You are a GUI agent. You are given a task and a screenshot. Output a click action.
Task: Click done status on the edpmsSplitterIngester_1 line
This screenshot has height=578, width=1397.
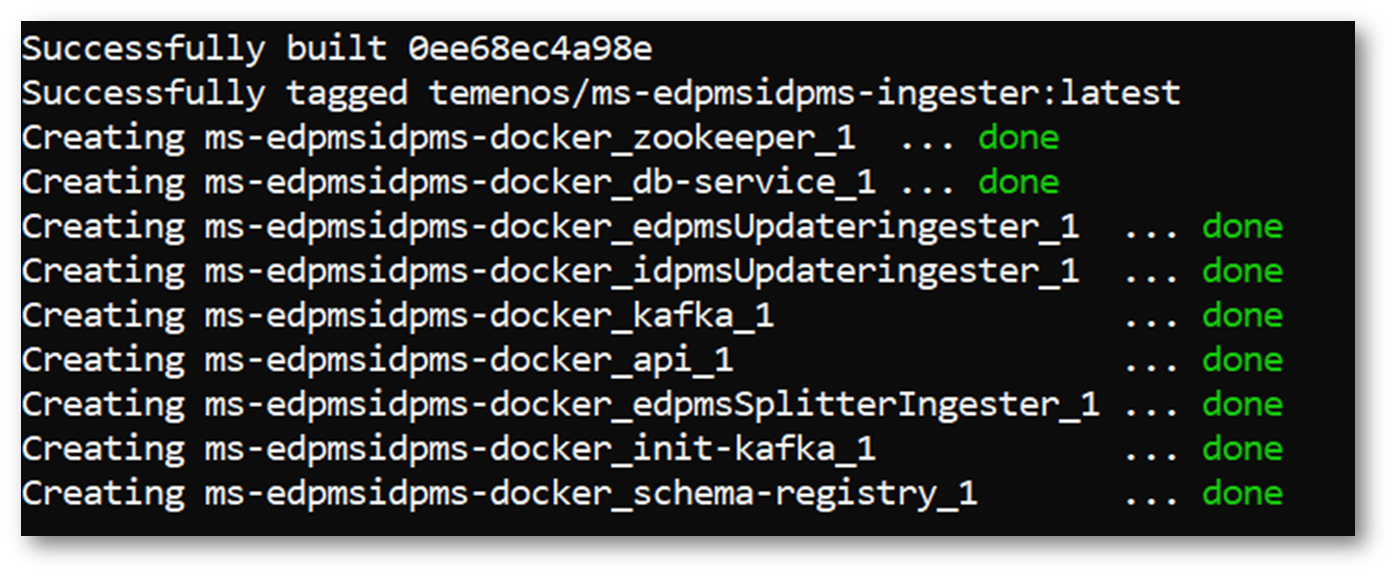pyautogui.click(x=1242, y=405)
